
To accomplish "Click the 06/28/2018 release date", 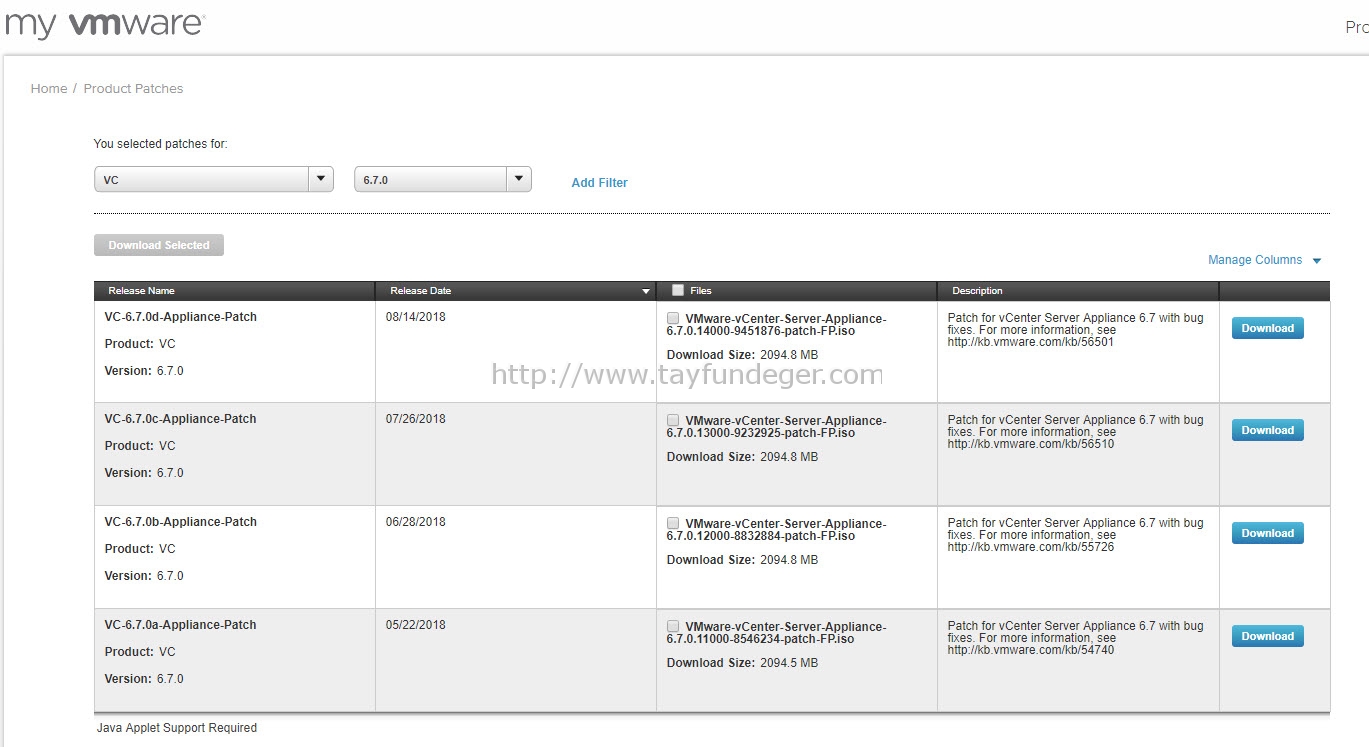I will (x=415, y=522).
